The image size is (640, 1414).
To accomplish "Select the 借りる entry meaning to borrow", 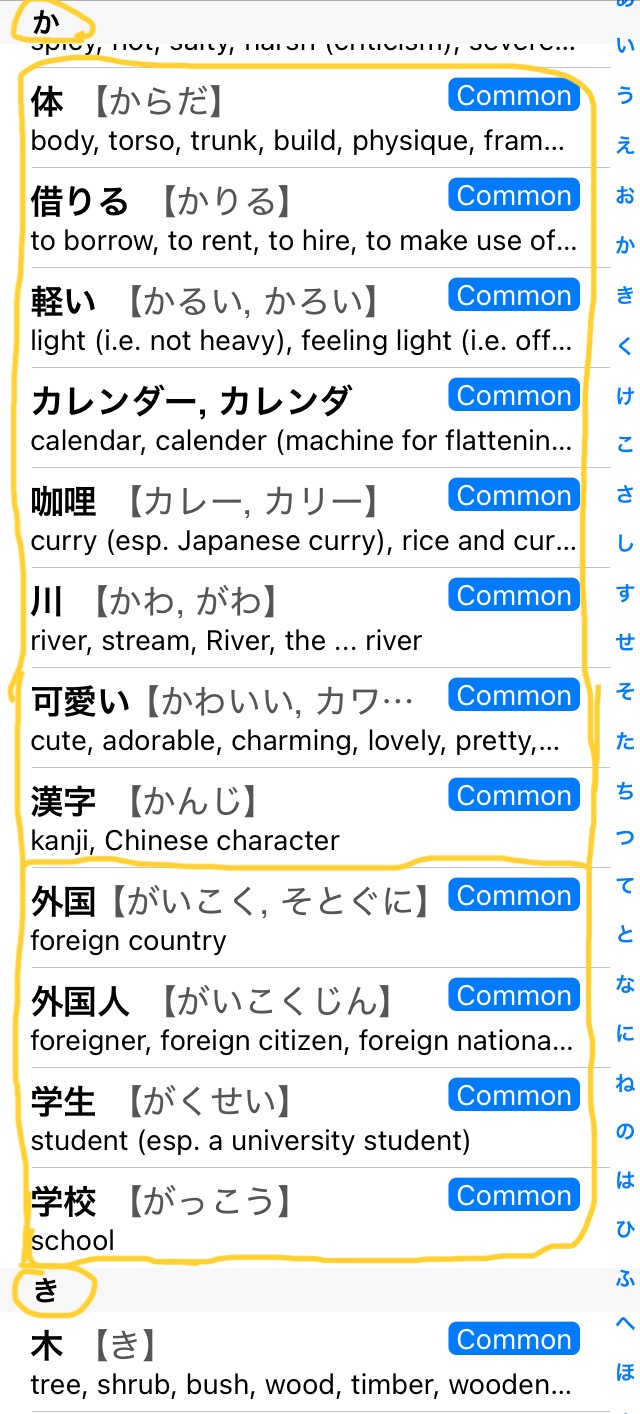I will (x=300, y=219).
